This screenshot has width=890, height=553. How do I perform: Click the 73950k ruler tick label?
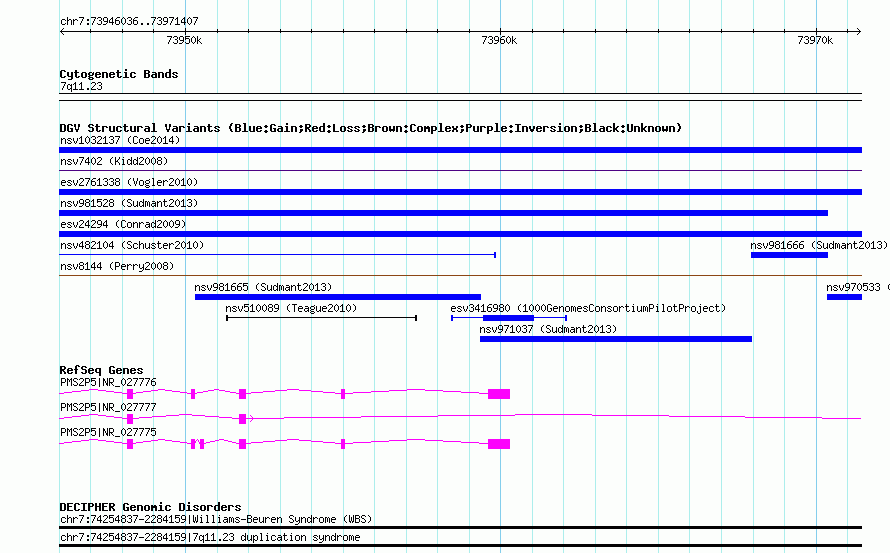pyautogui.click(x=184, y=40)
